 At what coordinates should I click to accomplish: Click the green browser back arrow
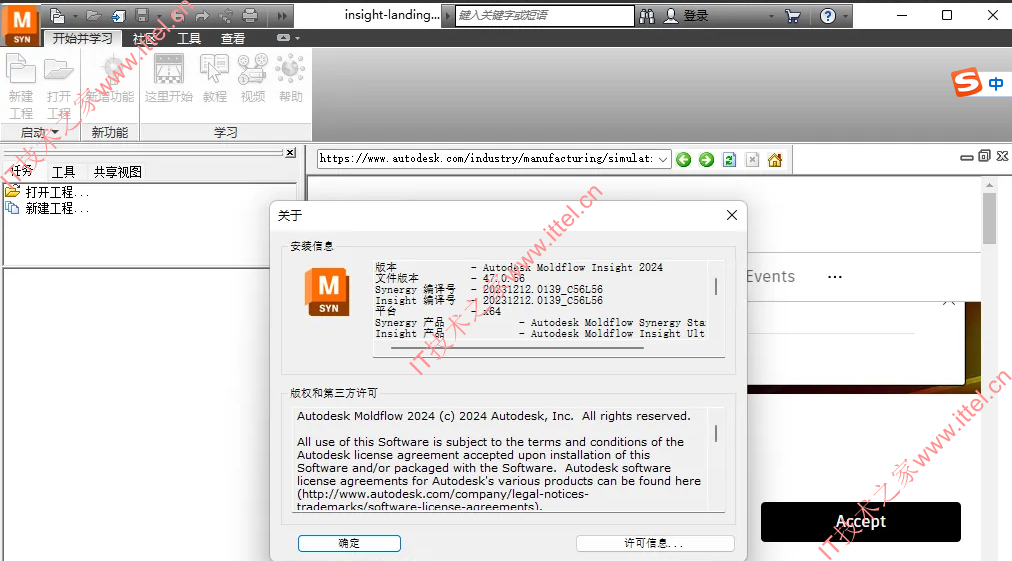683,159
